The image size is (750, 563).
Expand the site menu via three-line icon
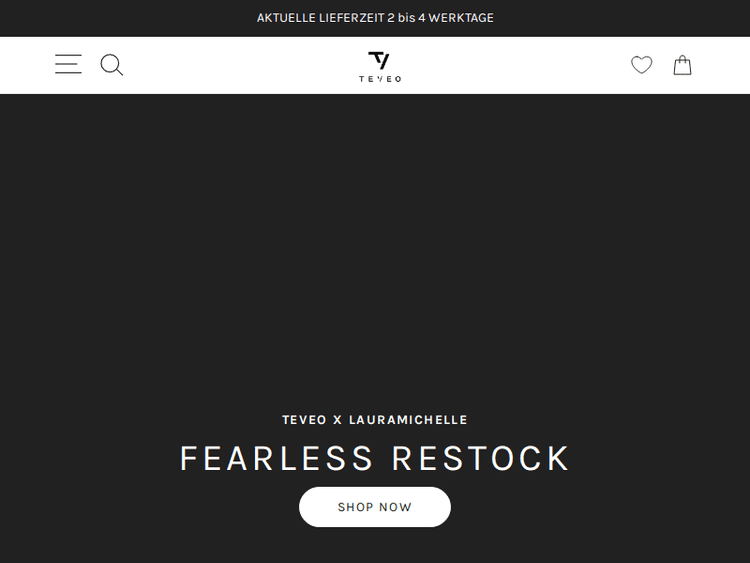point(68,64)
